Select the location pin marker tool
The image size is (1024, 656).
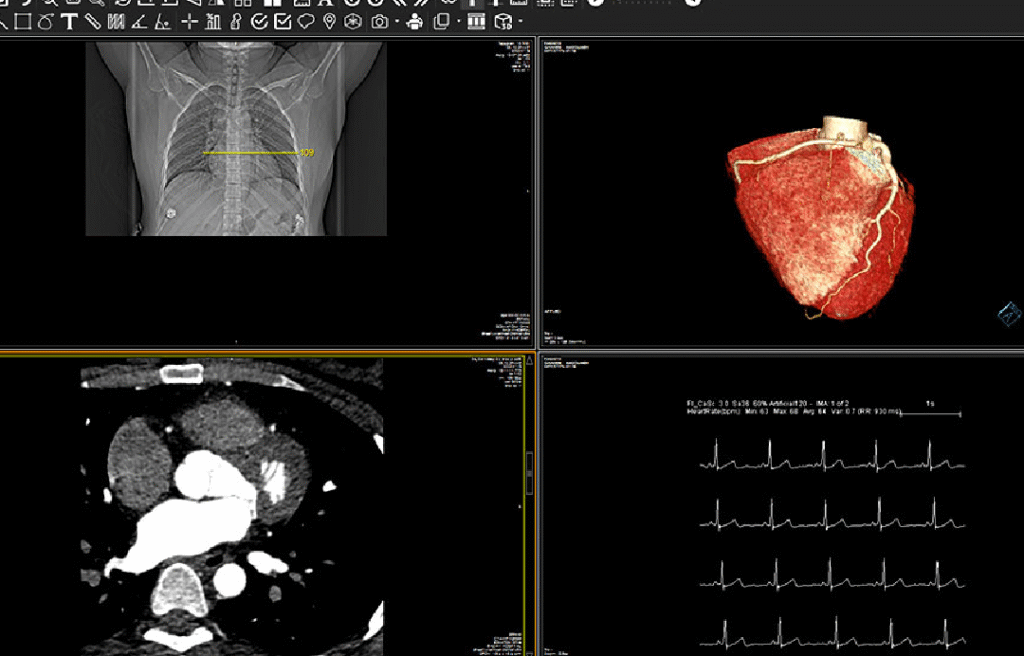click(329, 22)
